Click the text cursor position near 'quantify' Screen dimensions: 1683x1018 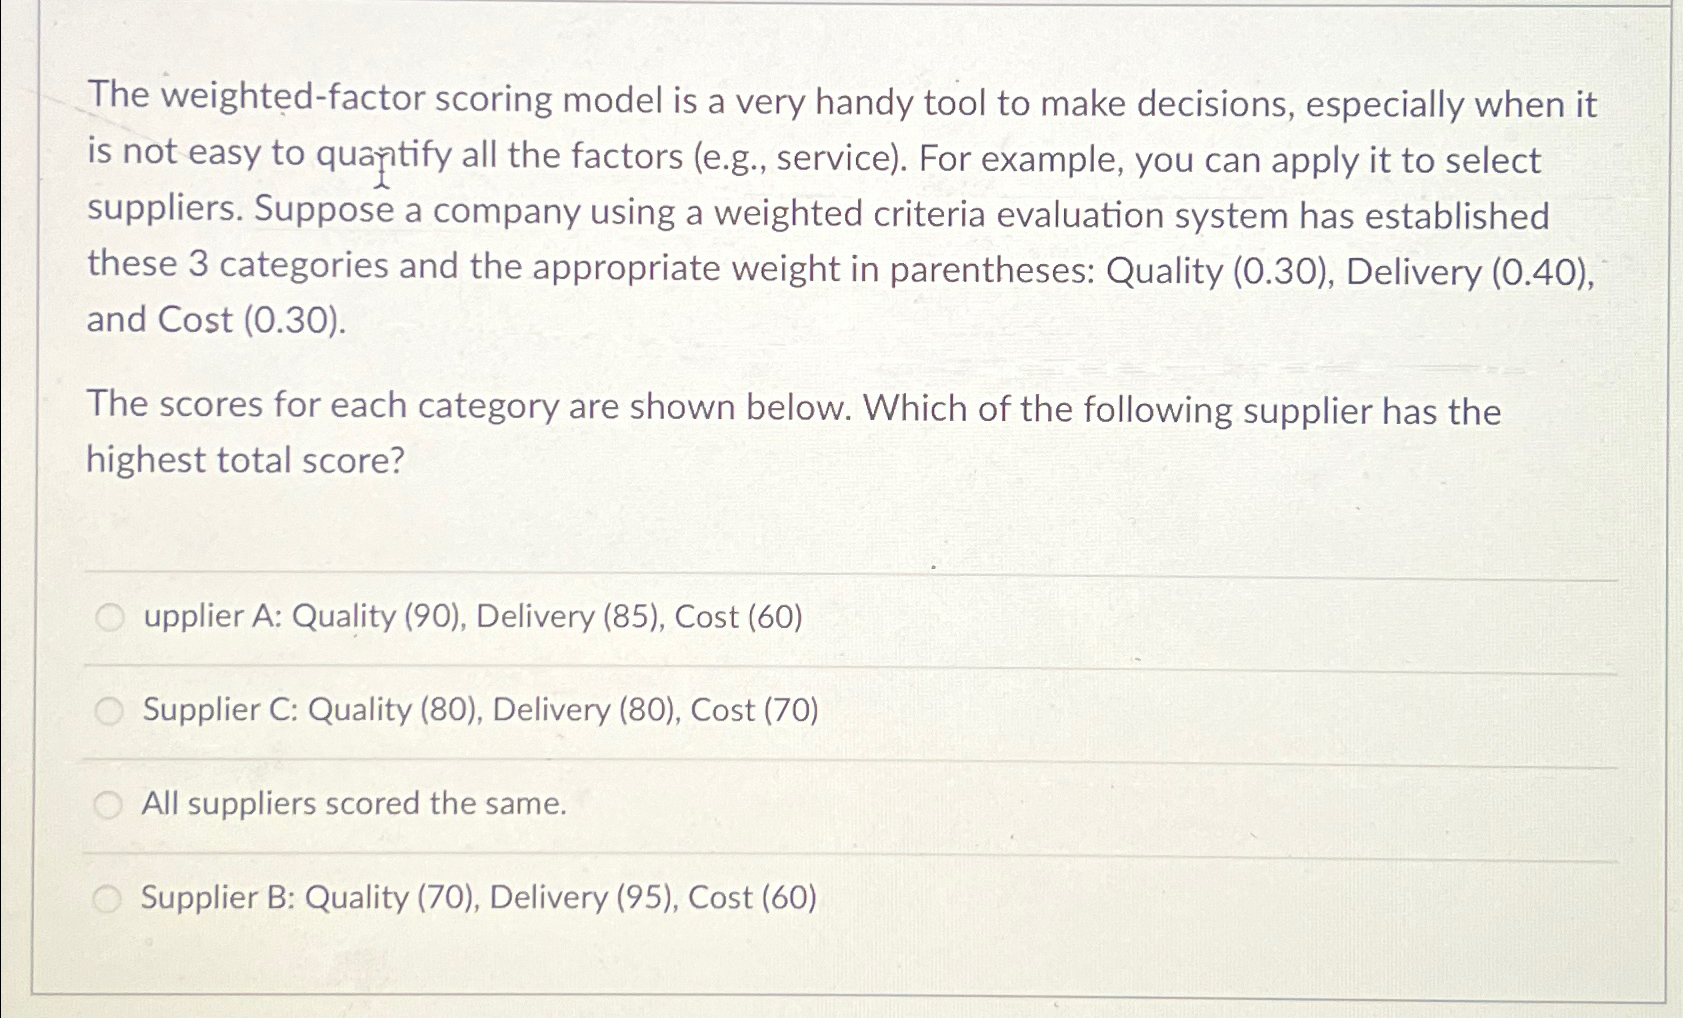(381, 171)
